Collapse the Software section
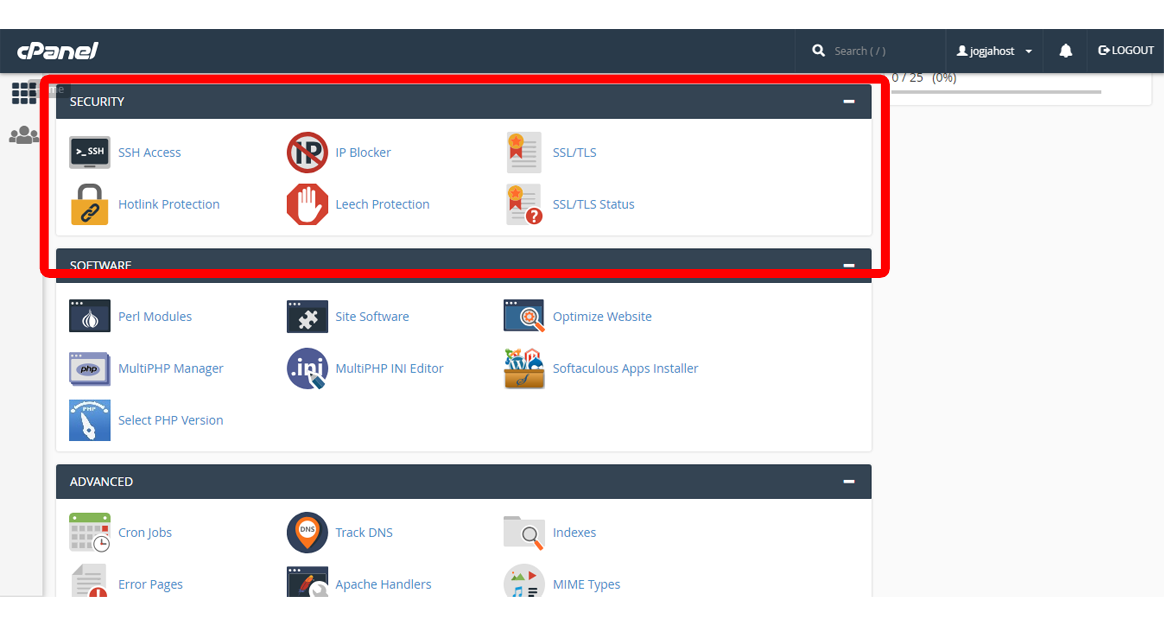This screenshot has height=626, width=1166. (x=849, y=266)
